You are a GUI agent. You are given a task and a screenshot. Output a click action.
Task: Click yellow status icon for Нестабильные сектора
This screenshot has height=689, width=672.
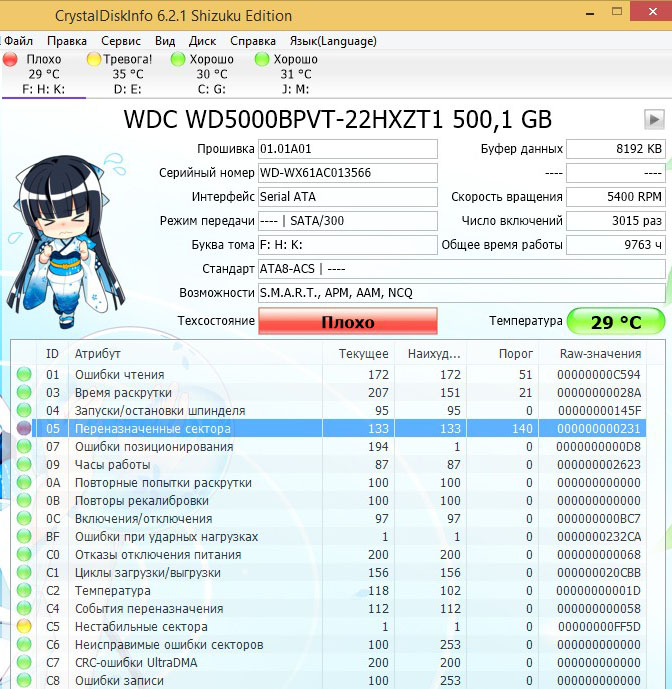coord(24,627)
